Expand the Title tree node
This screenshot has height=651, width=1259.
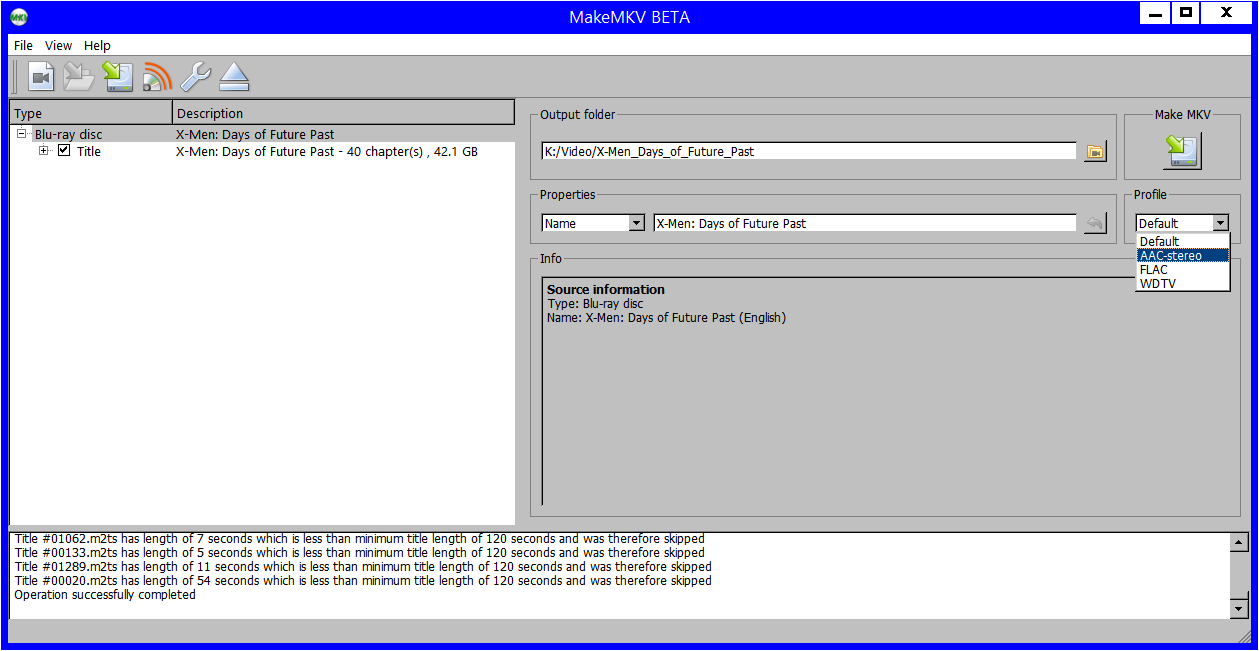tap(44, 151)
